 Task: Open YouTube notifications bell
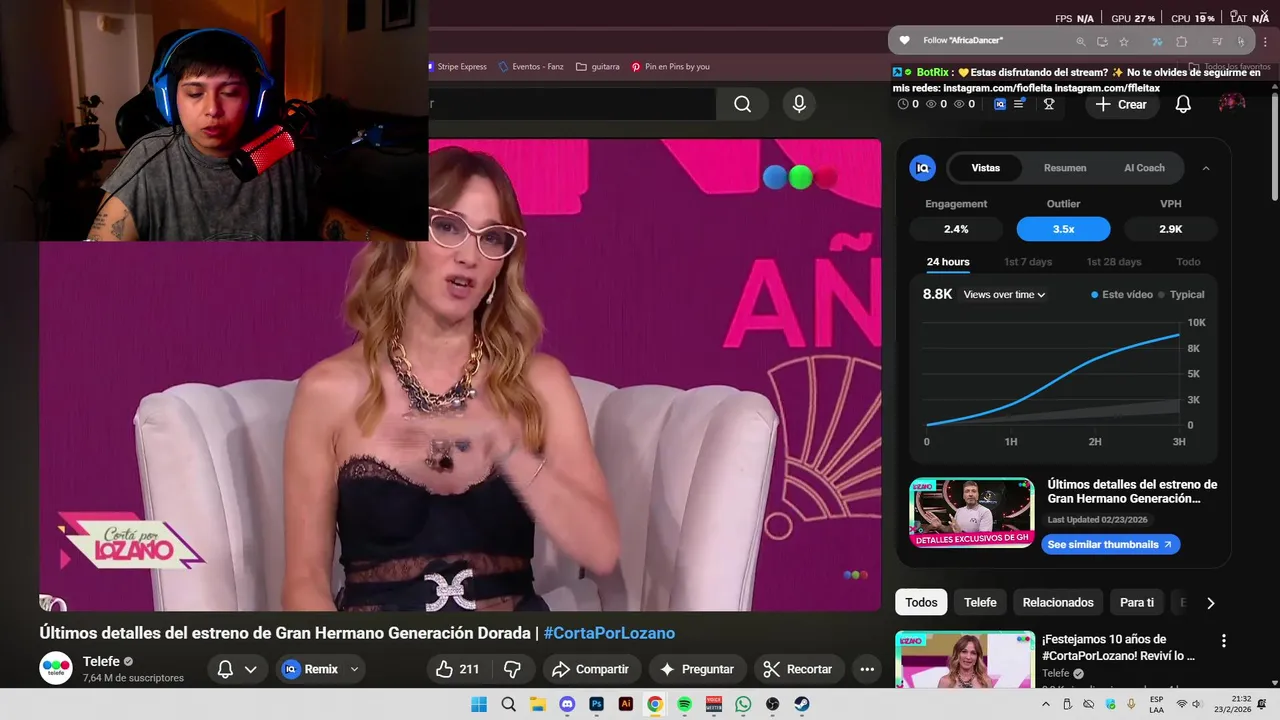(x=1183, y=104)
